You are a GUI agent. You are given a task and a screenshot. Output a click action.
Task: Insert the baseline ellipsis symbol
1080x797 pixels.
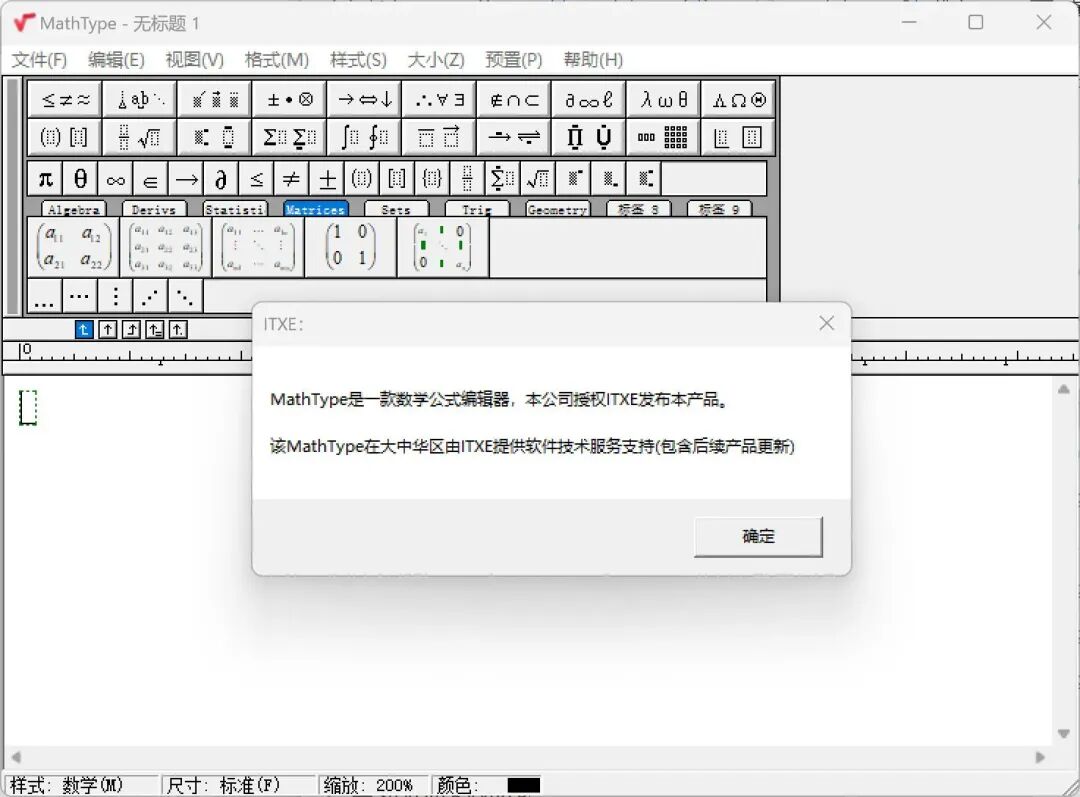click(45, 296)
